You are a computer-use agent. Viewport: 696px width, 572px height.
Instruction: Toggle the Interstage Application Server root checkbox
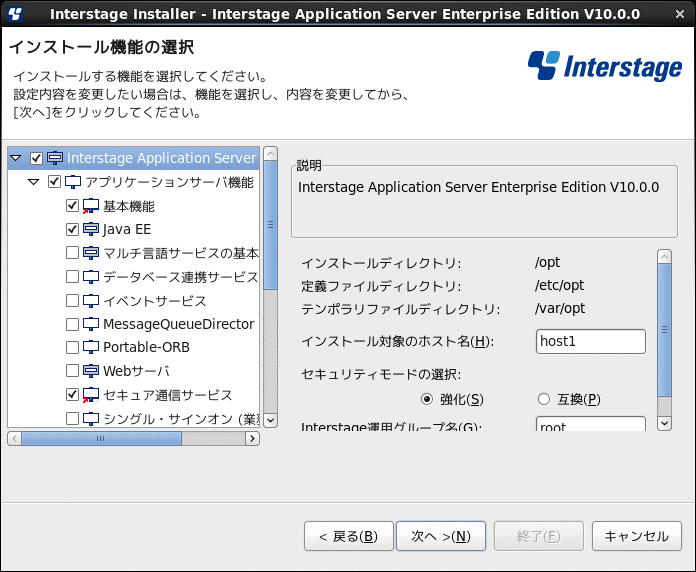[36, 158]
